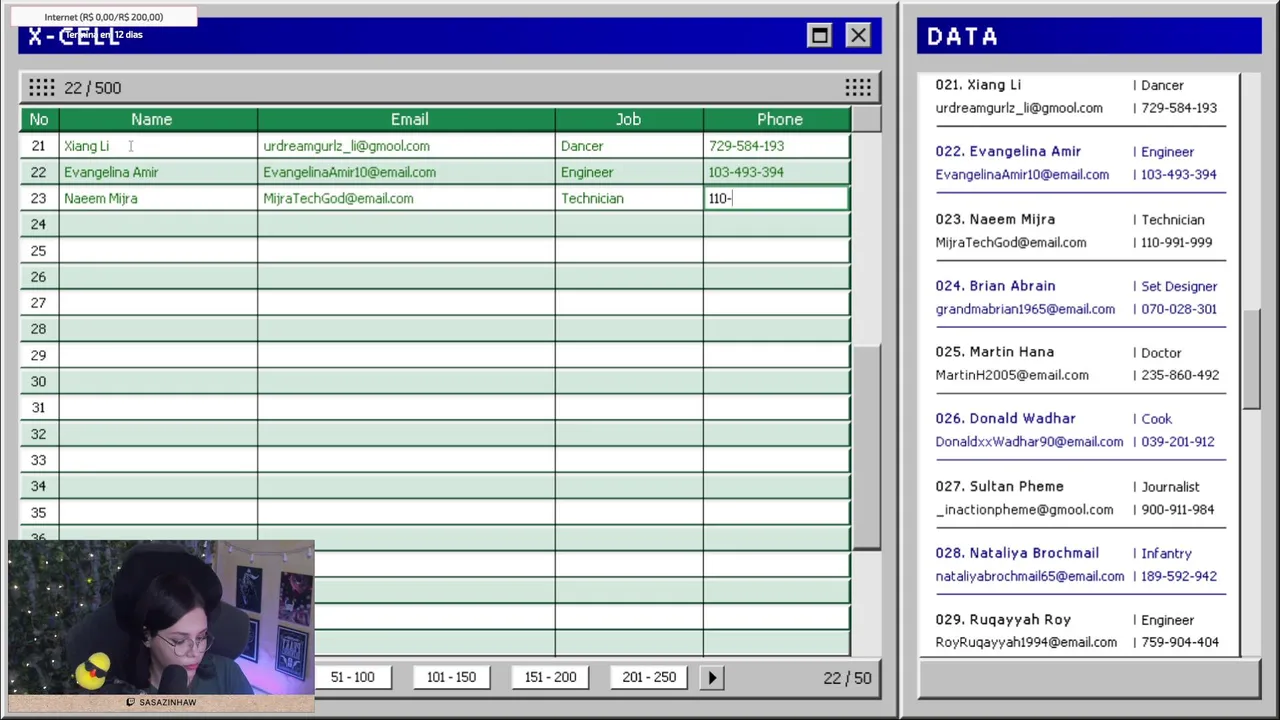
Task: Open the 151 - 200 page tab
Action: pos(550,677)
